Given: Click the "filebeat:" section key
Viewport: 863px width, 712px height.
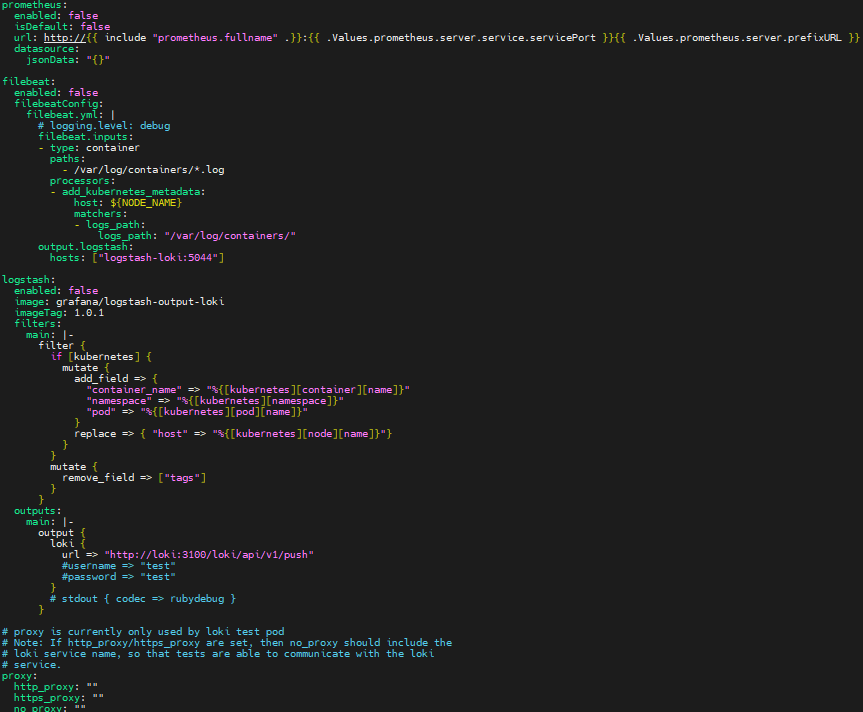Looking at the screenshot, I should [x=29, y=81].
